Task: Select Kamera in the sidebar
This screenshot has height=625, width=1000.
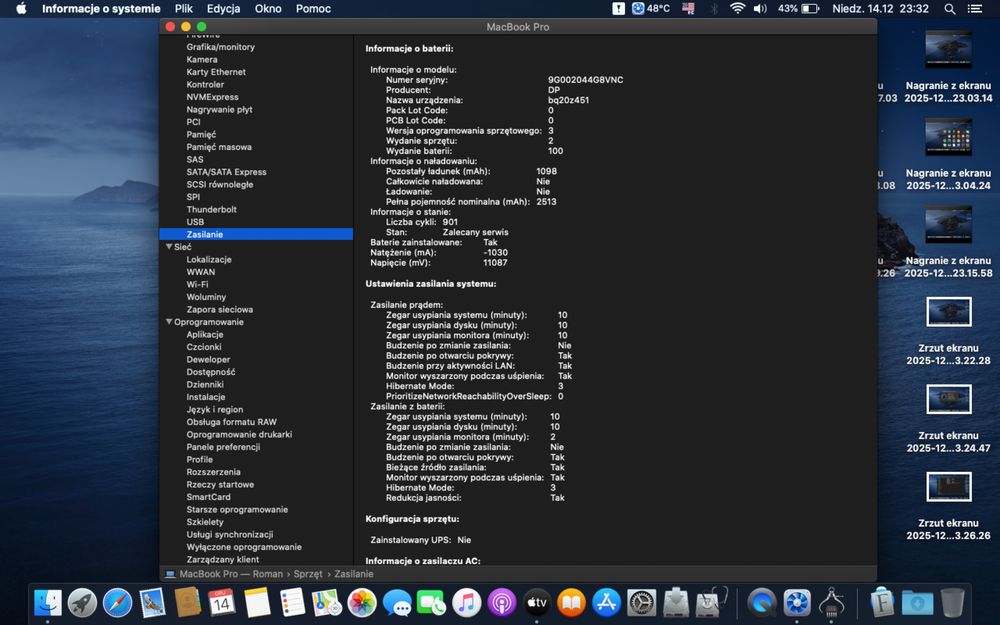Action: (x=202, y=59)
